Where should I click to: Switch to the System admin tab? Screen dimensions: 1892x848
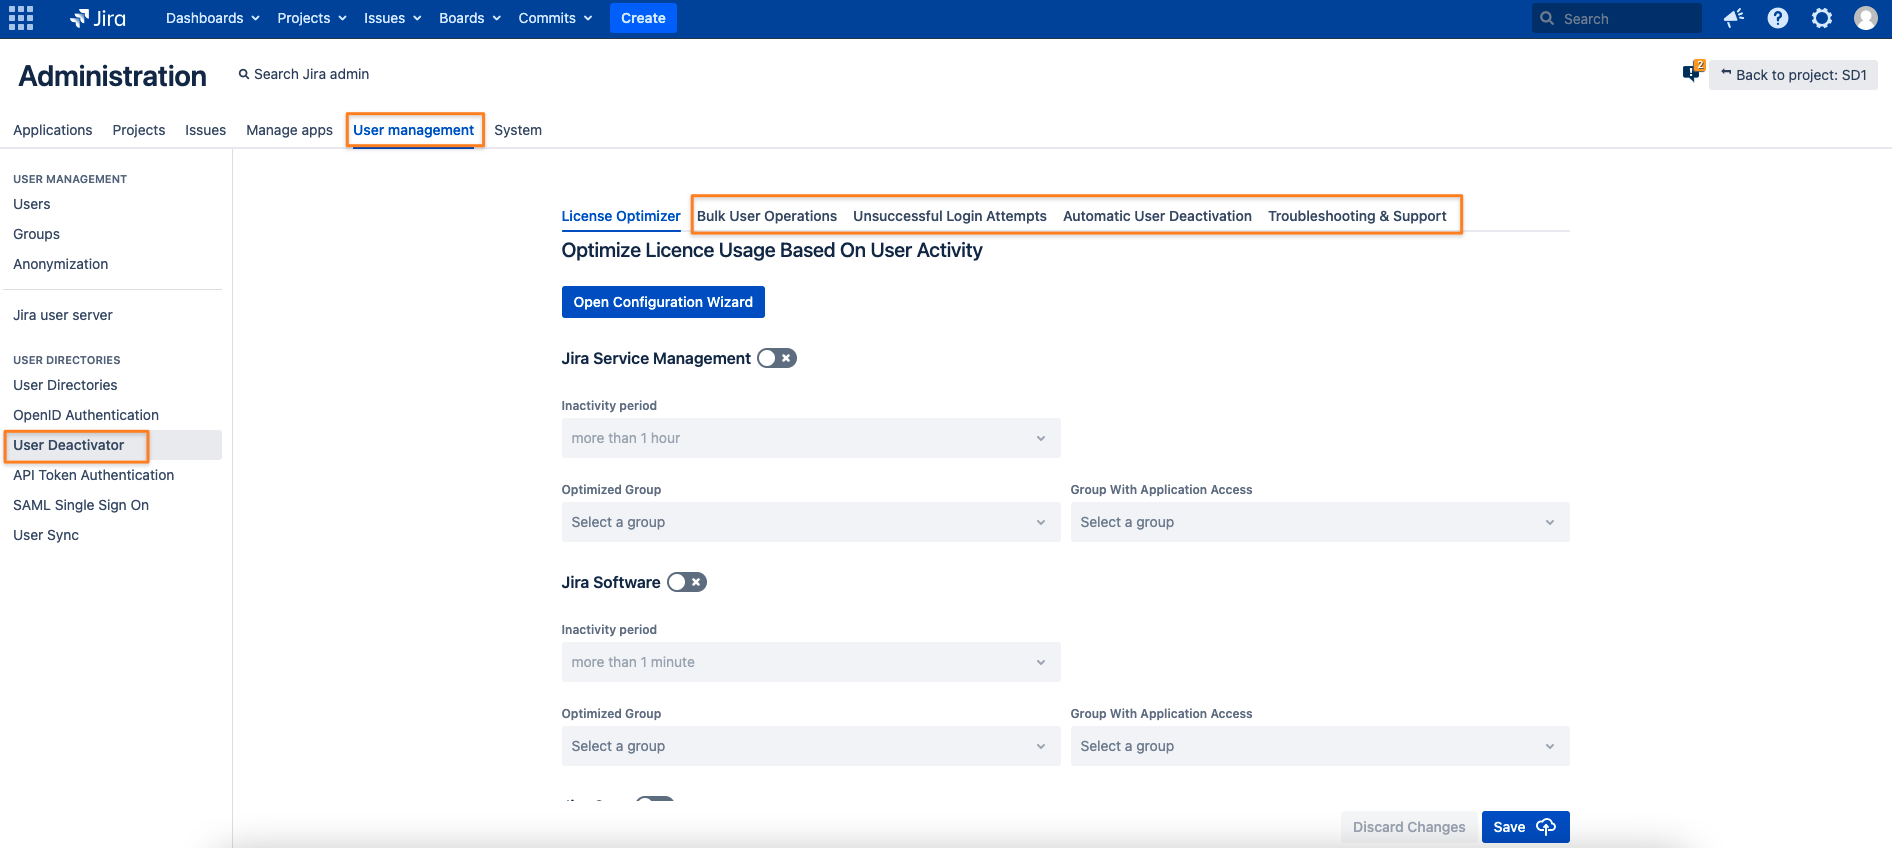[x=518, y=130]
